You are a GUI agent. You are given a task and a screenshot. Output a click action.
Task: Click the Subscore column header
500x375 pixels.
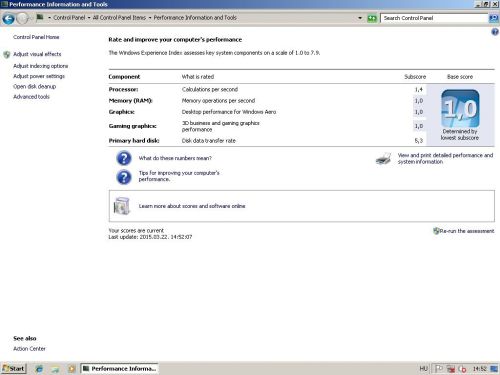[415, 77]
